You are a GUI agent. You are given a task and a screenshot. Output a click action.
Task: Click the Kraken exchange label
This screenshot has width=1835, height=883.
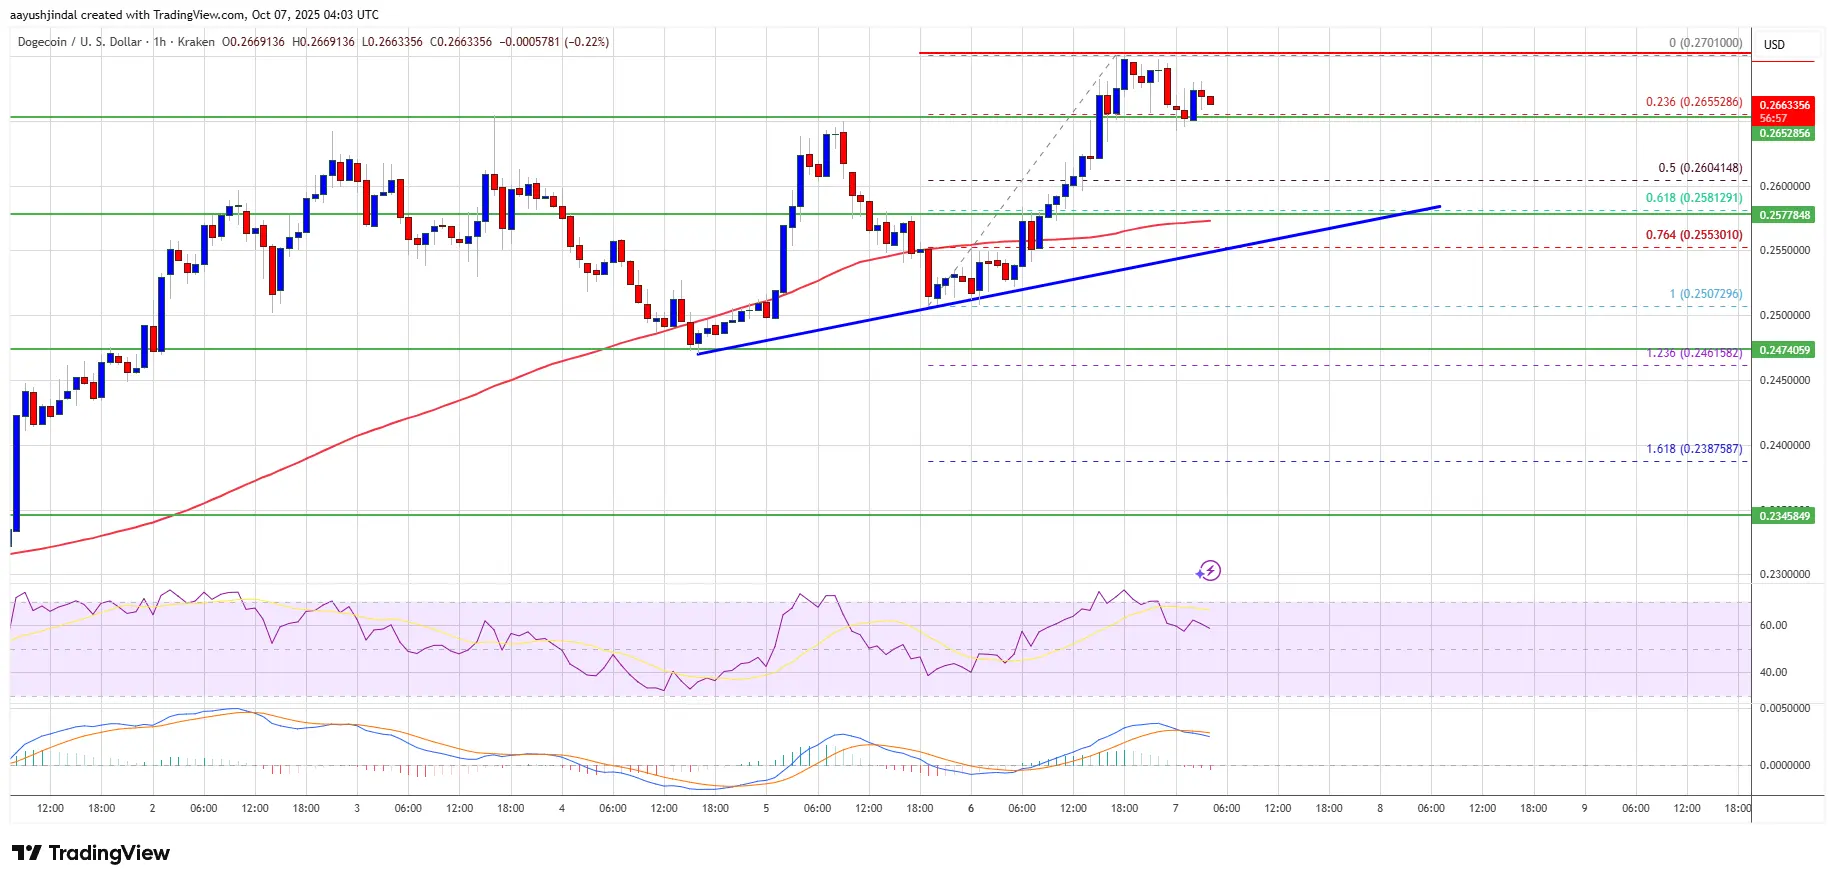point(196,42)
